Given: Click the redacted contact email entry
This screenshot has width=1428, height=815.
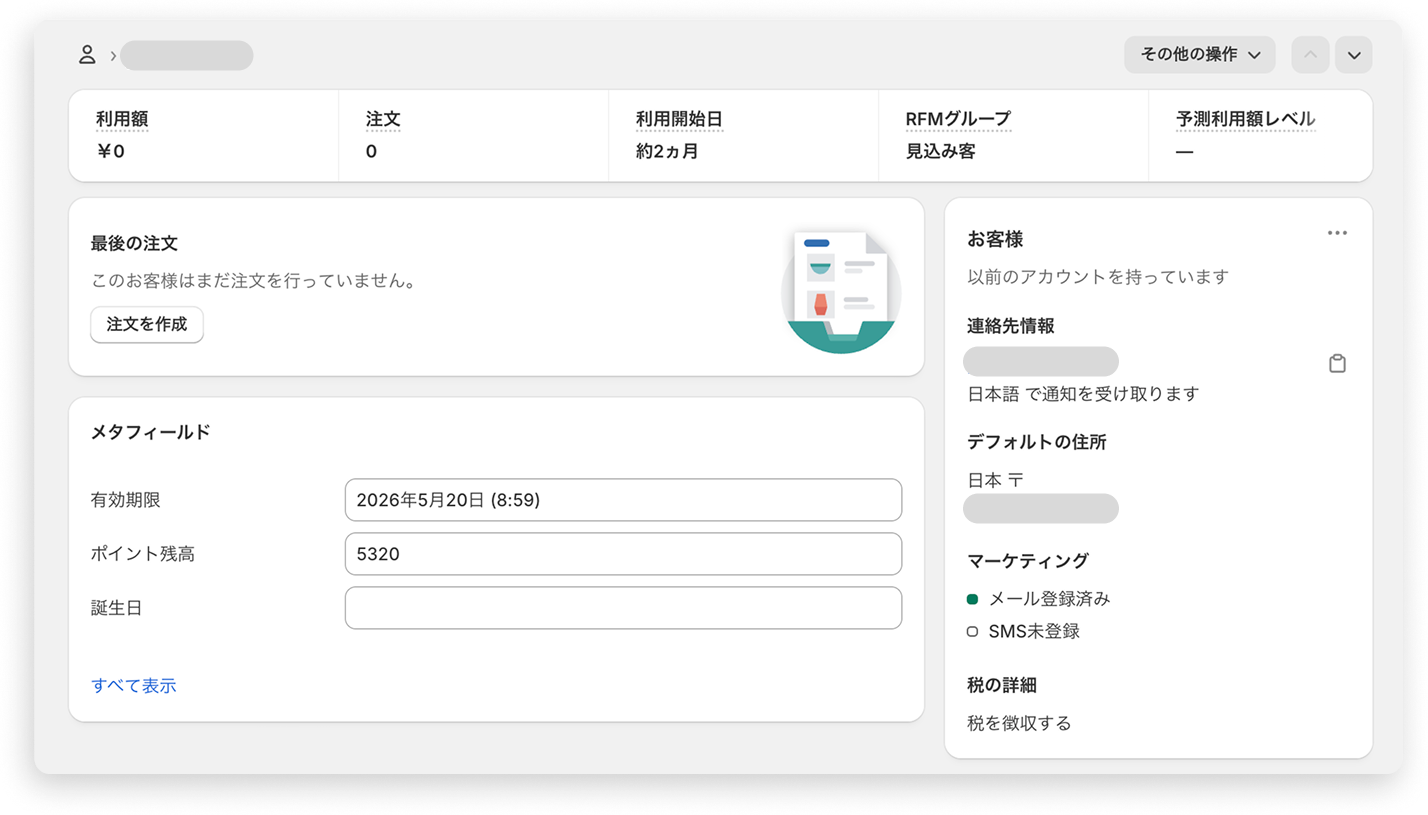Looking at the screenshot, I should point(1040,361).
